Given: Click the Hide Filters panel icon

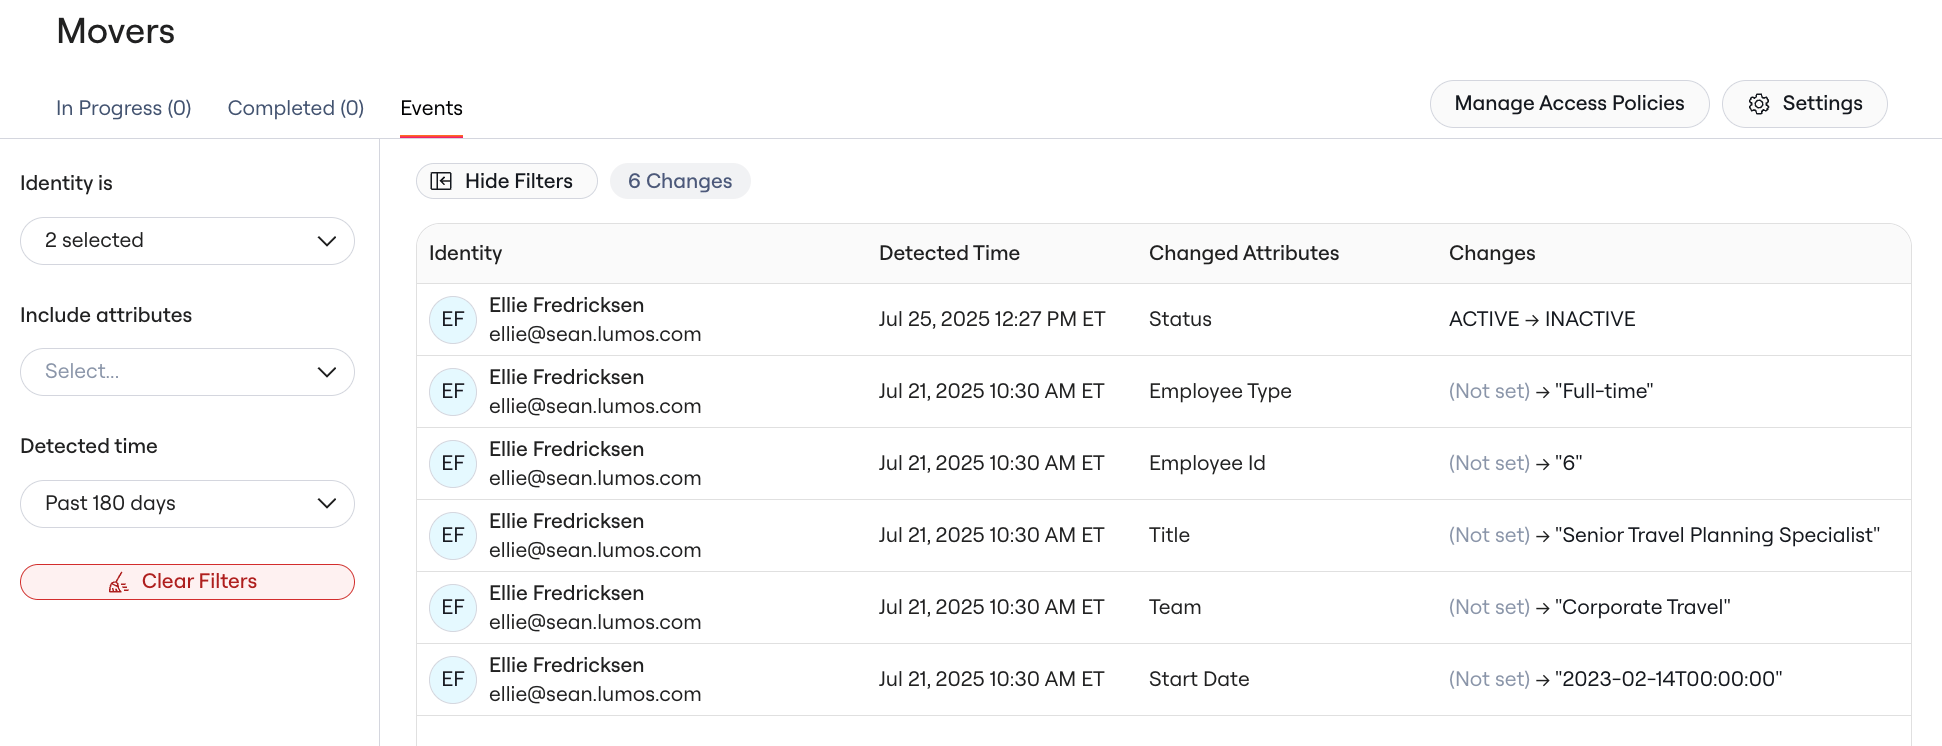Looking at the screenshot, I should click(441, 181).
